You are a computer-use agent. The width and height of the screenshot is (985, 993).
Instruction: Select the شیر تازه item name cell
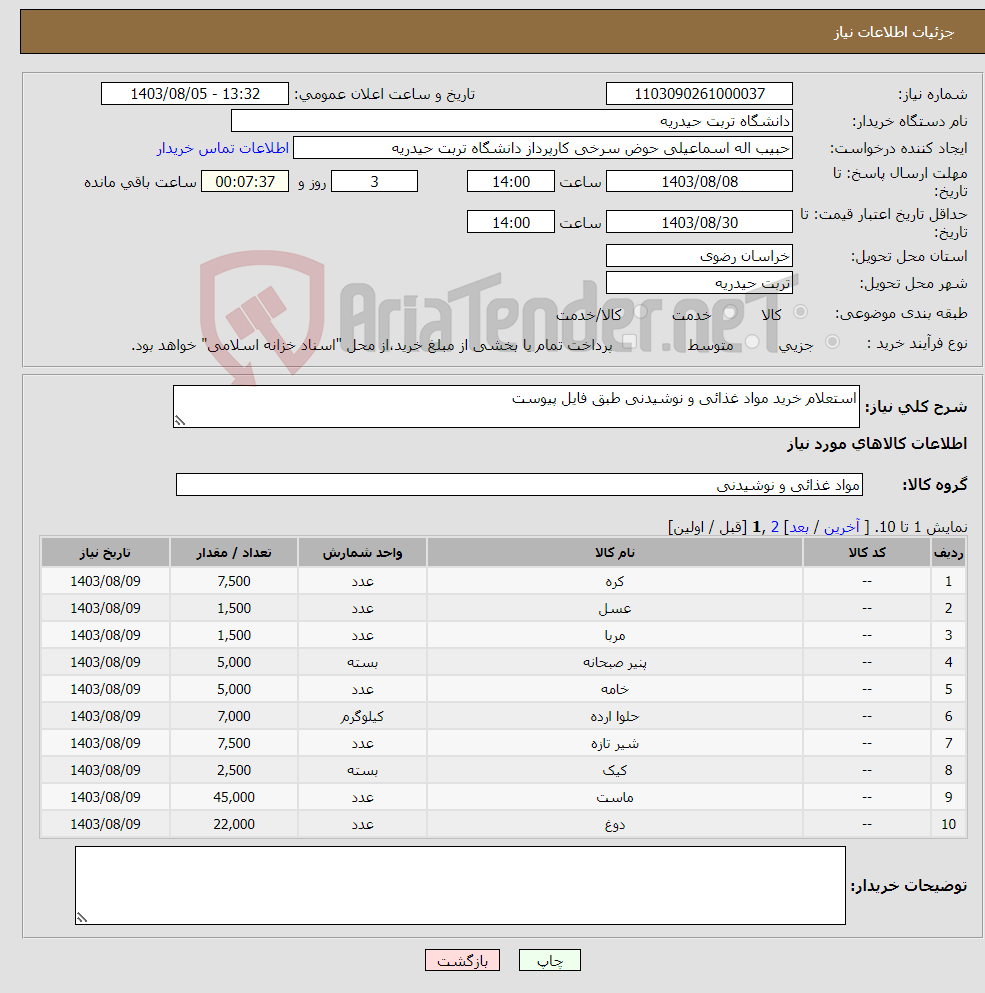[x=615, y=743]
